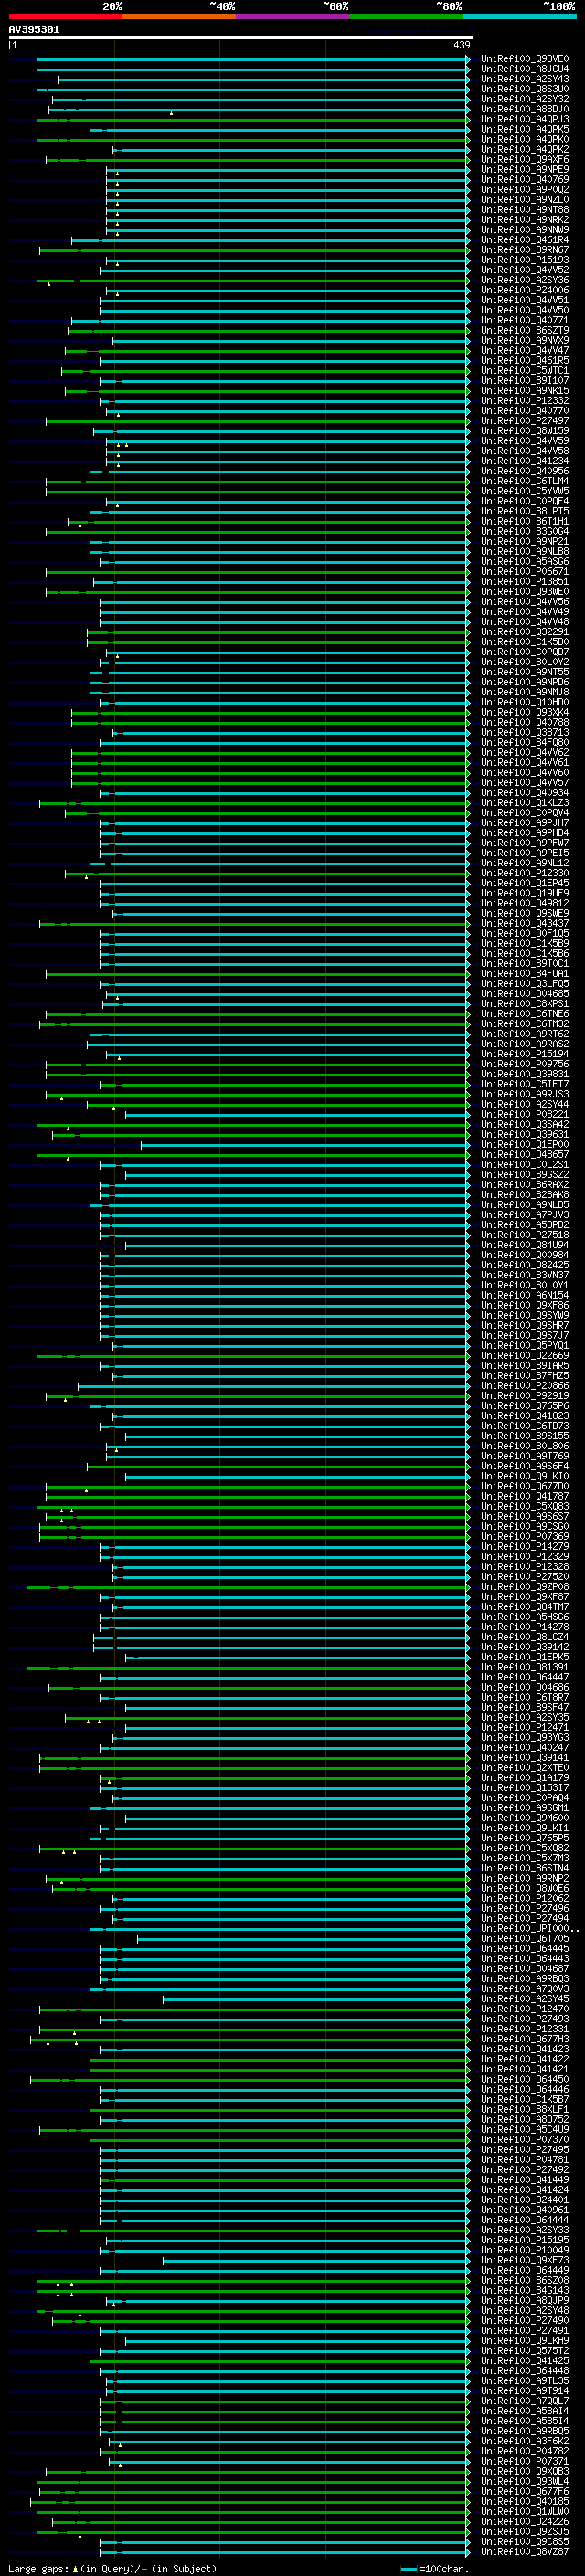The width and height of the screenshot is (585, 2576).
Task: Select the UniRef100_A8QJP9 label
Action: (525, 2300)
